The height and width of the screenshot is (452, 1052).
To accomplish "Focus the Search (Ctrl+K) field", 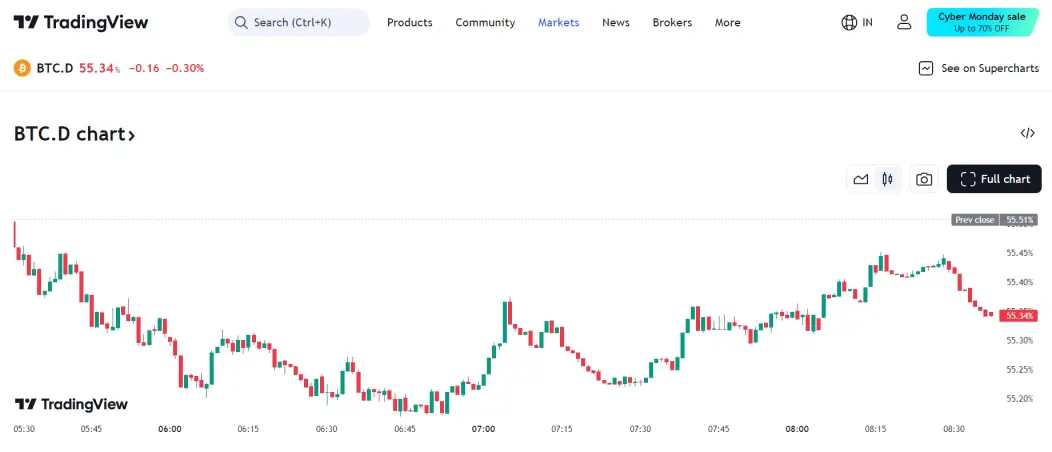I will pyautogui.click(x=299, y=22).
